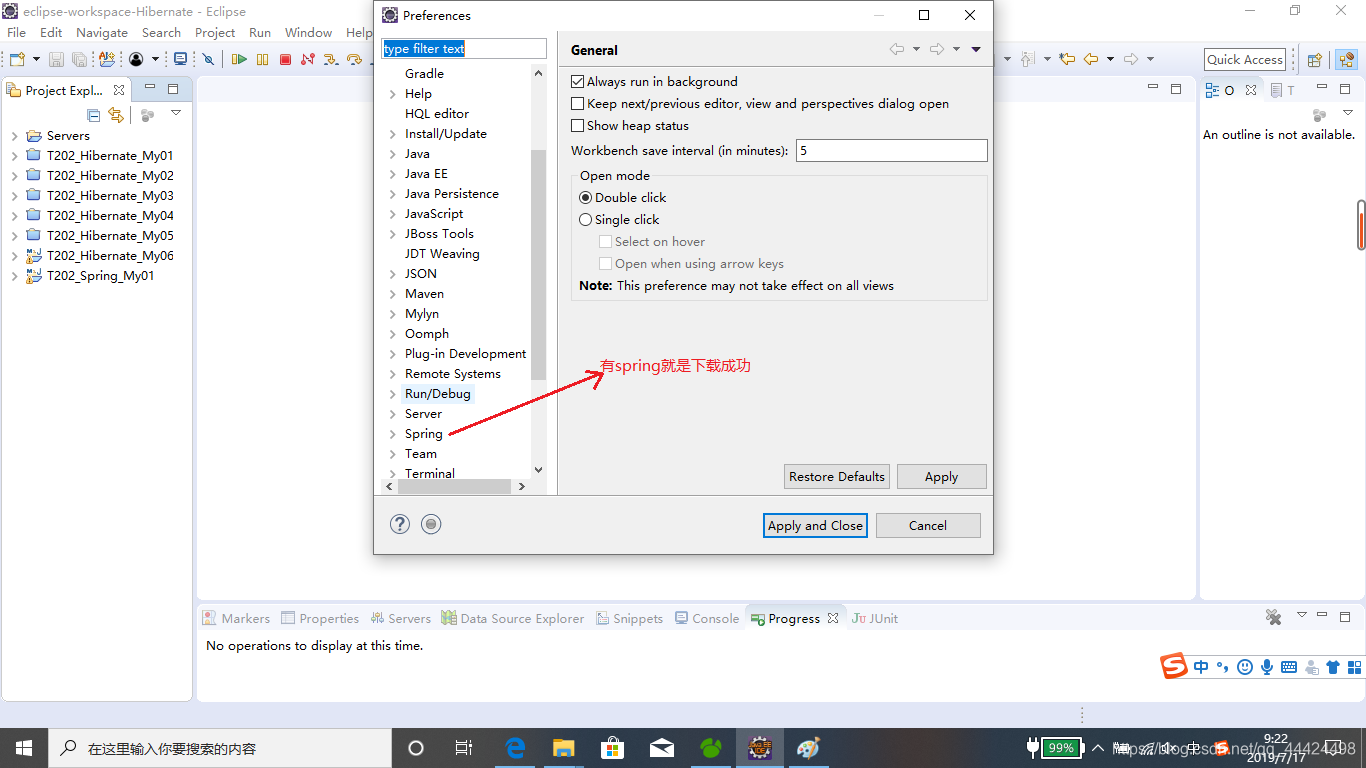1366x768 pixels.
Task: Open Microsoft Edge from taskbar
Action: (x=515, y=747)
